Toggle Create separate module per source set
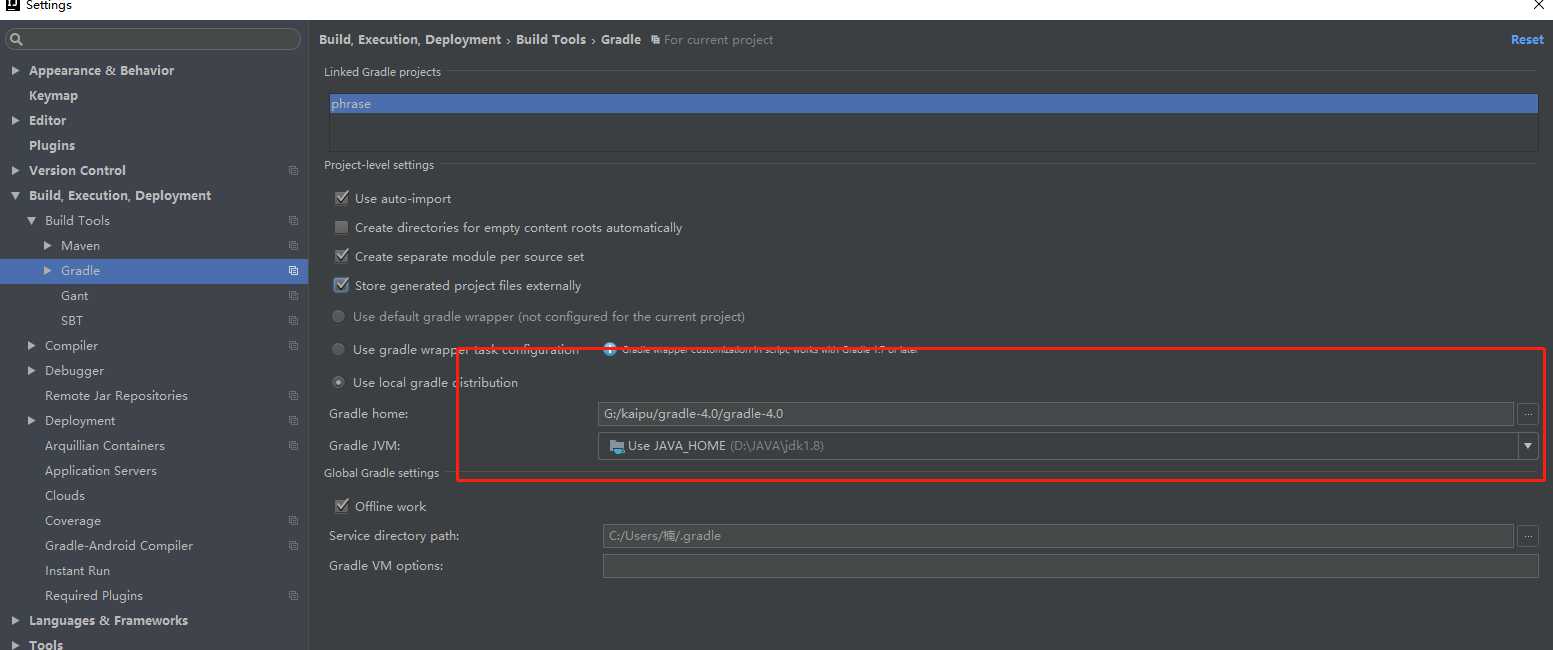The width and height of the screenshot is (1553, 650). click(341, 256)
